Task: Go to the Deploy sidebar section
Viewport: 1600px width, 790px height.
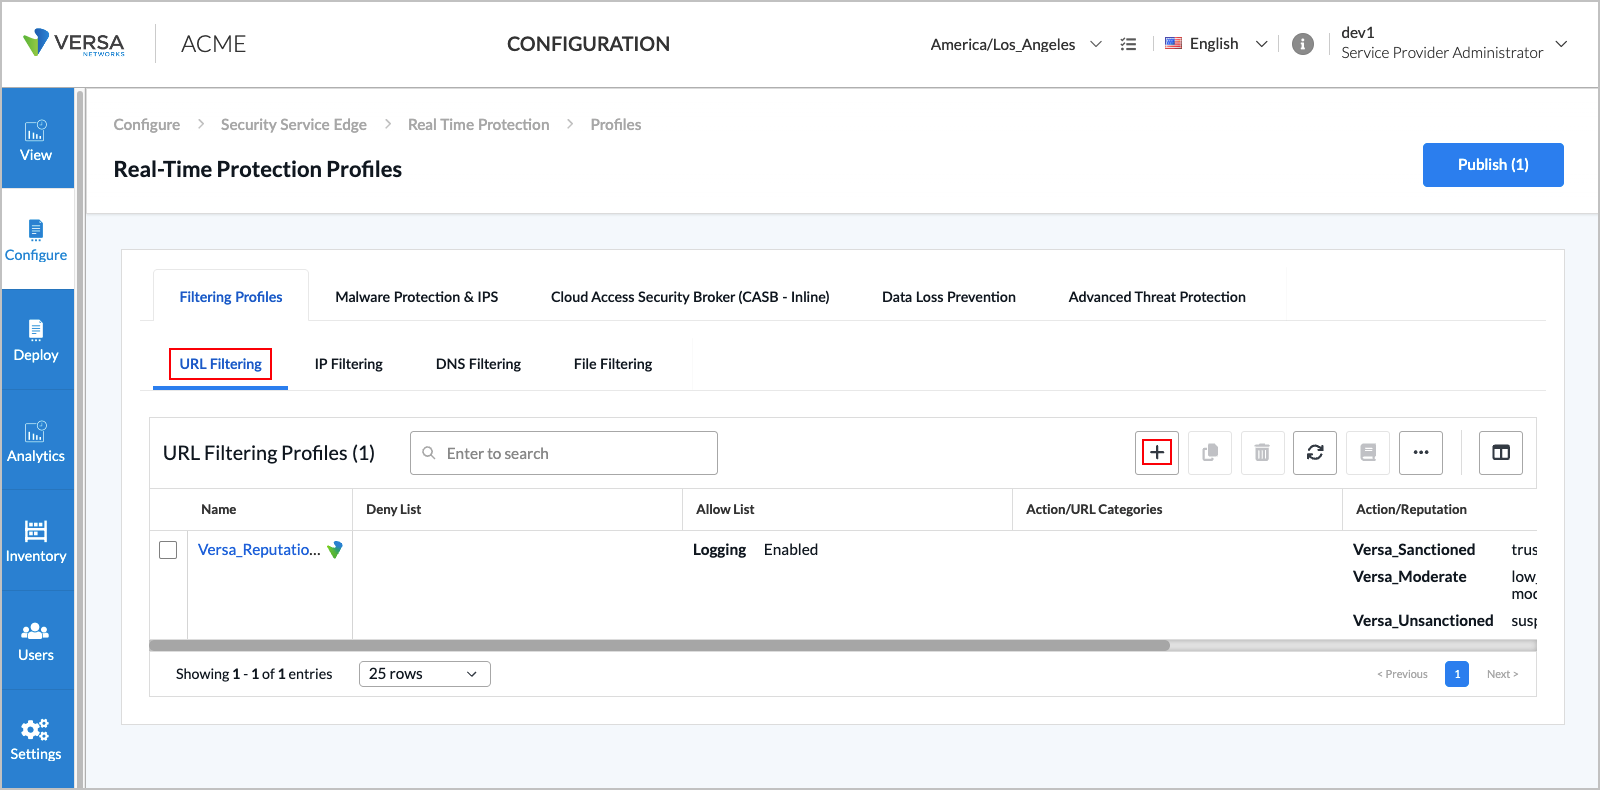Action: [x=36, y=340]
